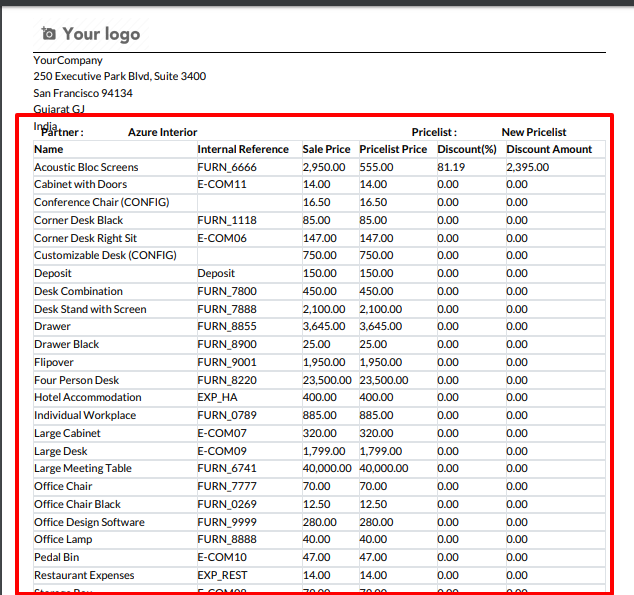The height and width of the screenshot is (595, 634).
Task: Click discount percent '81.19'
Action: (x=451, y=167)
